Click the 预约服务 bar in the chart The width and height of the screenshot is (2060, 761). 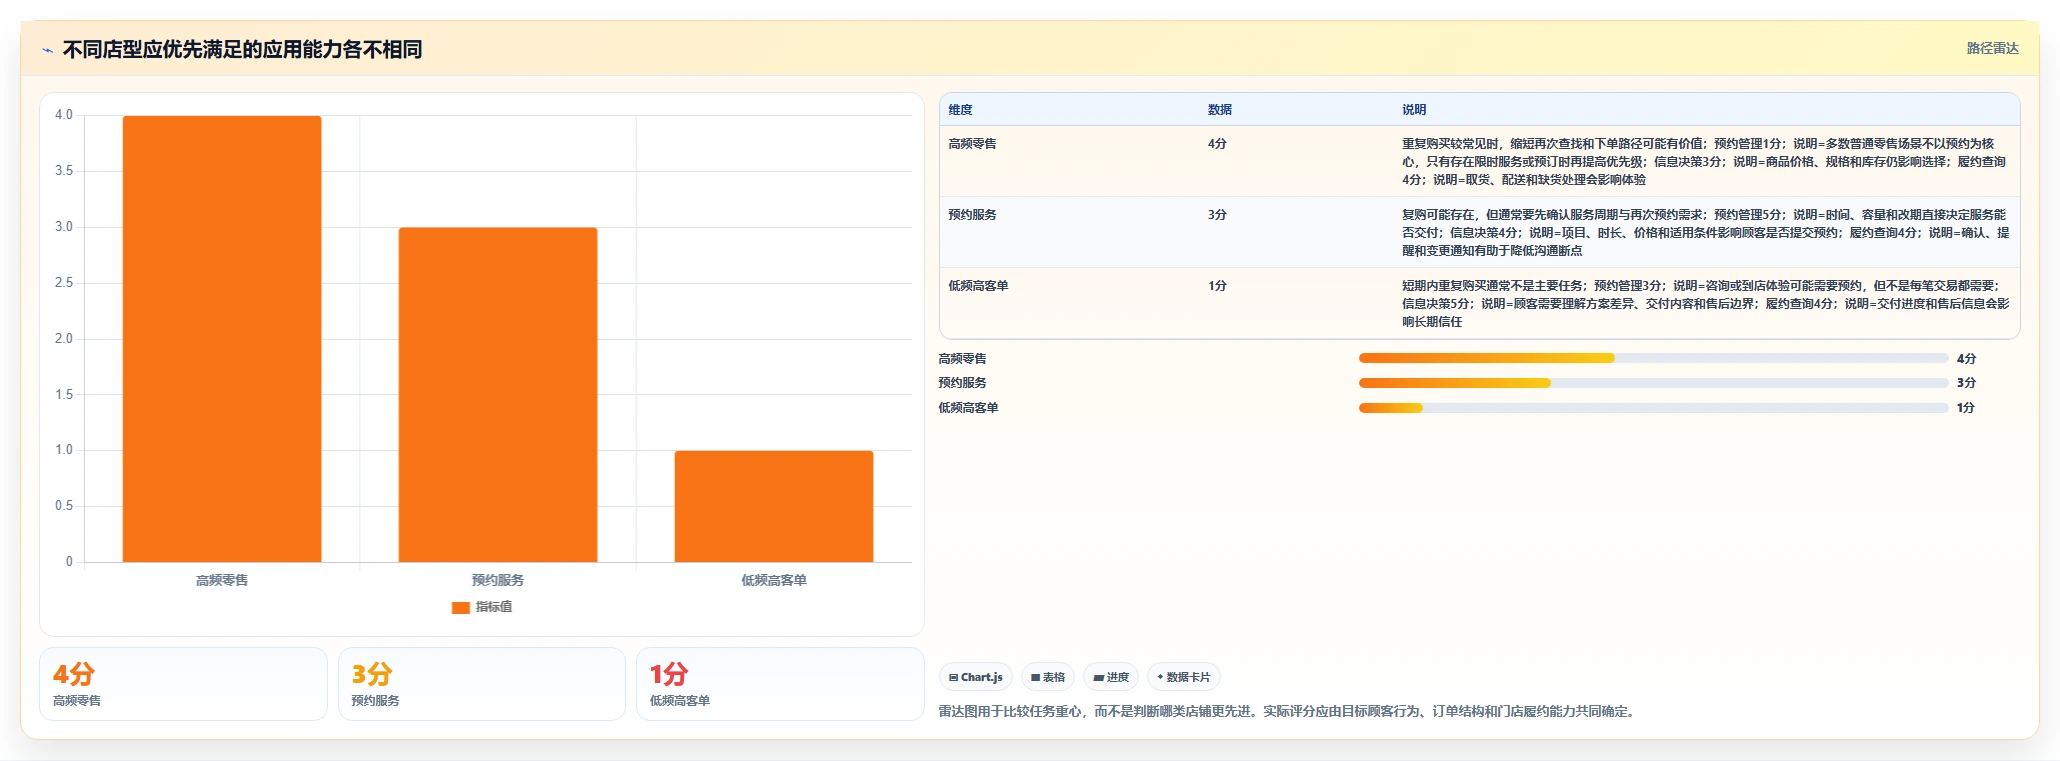[498, 395]
